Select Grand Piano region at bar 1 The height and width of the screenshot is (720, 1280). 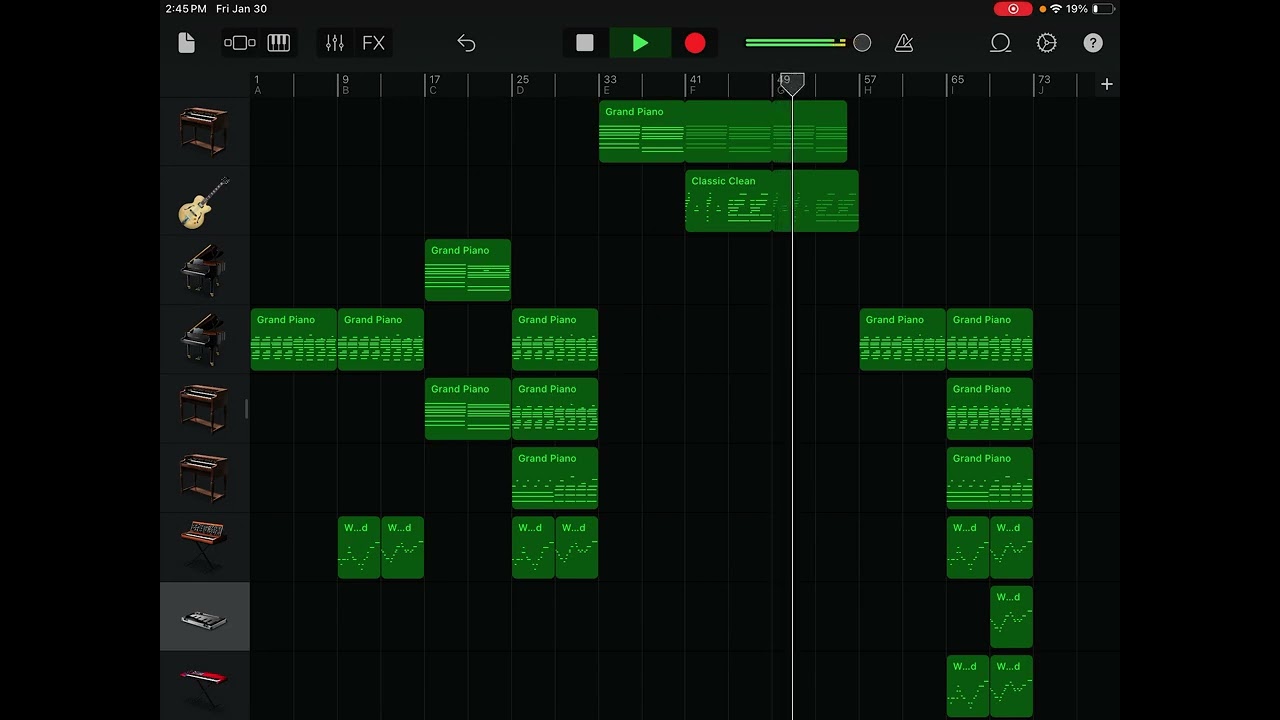pyautogui.click(x=294, y=339)
